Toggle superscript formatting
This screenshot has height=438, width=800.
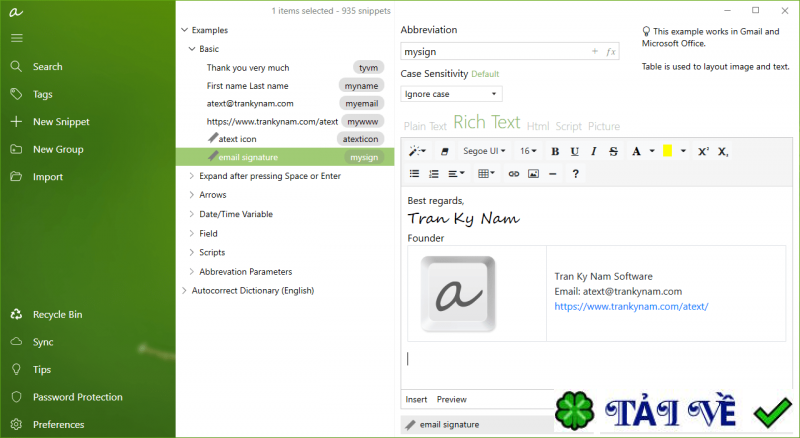(x=703, y=151)
